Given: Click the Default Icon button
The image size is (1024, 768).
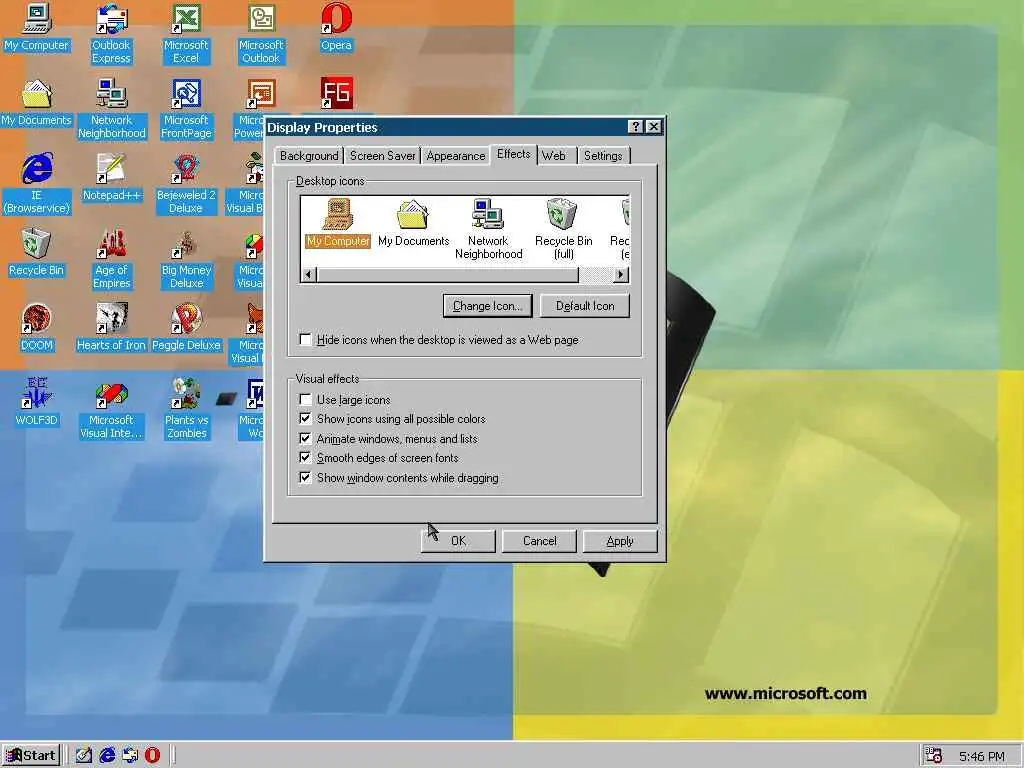Looking at the screenshot, I should (x=584, y=306).
